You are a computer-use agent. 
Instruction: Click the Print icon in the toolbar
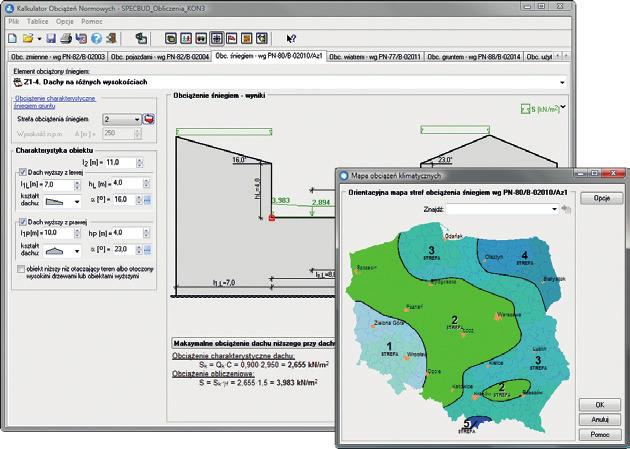point(66,39)
